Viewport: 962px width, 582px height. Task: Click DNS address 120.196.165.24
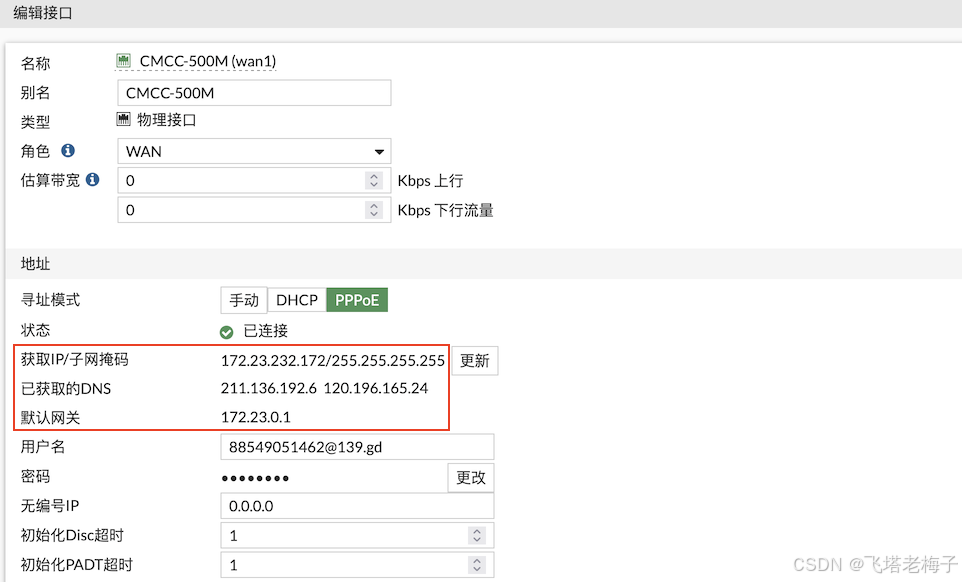[x=375, y=388]
